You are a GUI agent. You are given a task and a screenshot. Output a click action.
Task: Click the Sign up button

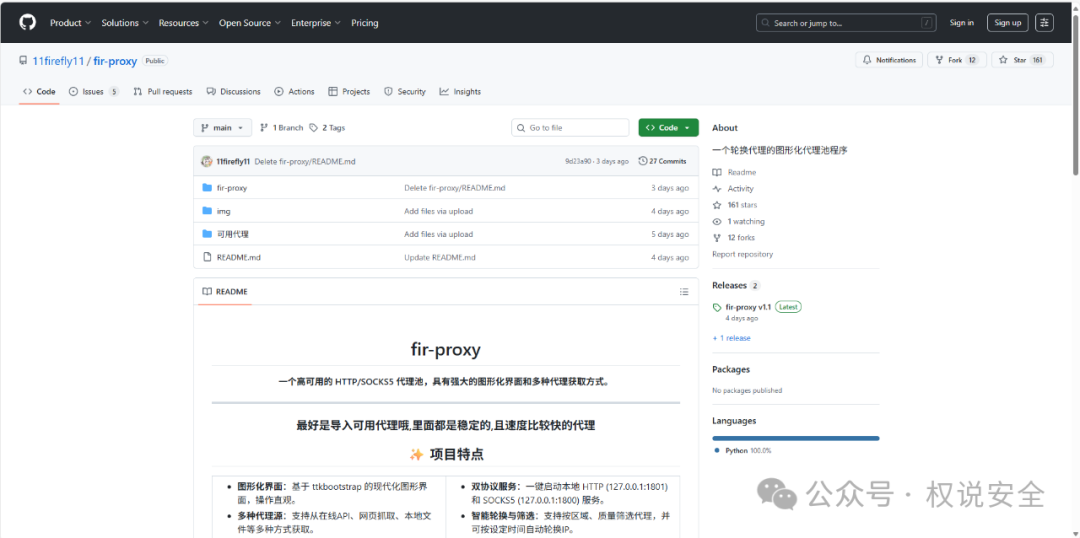click(1008, 23)
